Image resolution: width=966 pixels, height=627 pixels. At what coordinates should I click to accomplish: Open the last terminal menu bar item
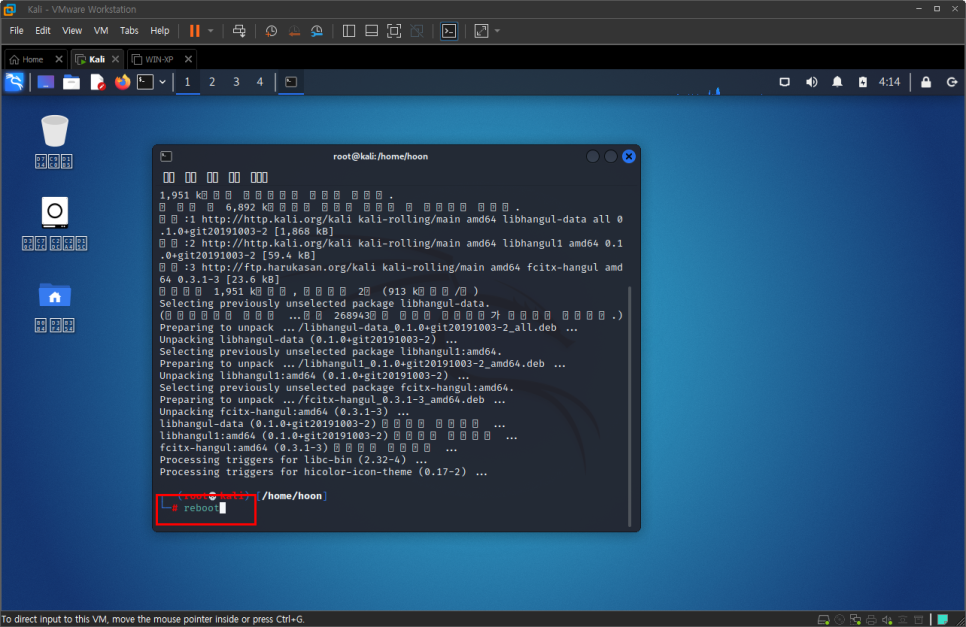coord(259,177)
